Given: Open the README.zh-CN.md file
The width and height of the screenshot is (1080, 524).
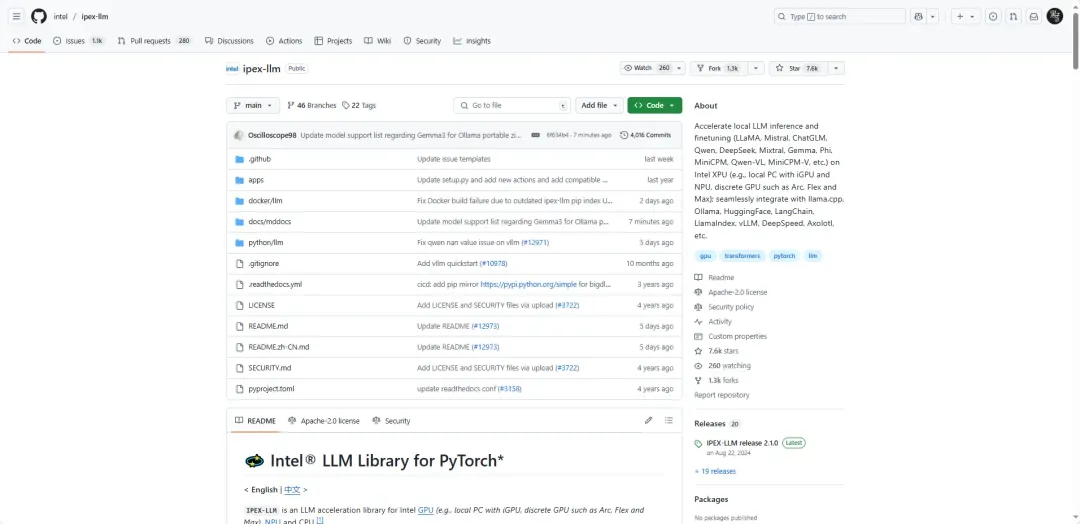Looking at the screenshot, I should [x=279, y=347].
